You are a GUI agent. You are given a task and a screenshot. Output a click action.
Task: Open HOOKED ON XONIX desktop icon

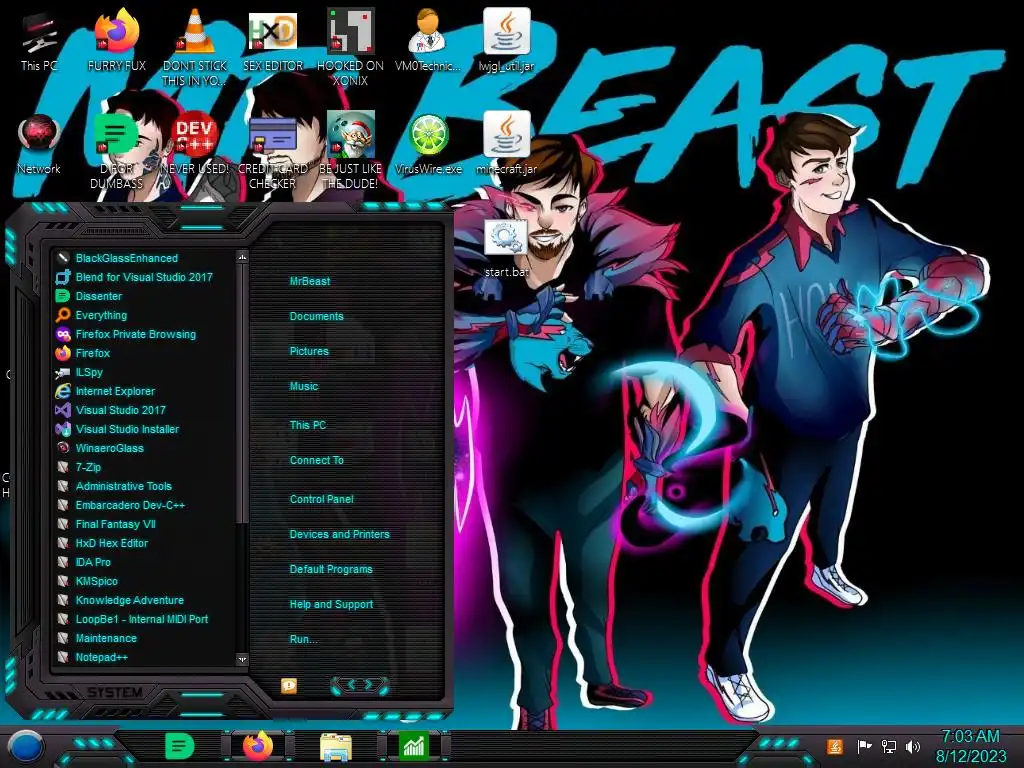(350, 47)
